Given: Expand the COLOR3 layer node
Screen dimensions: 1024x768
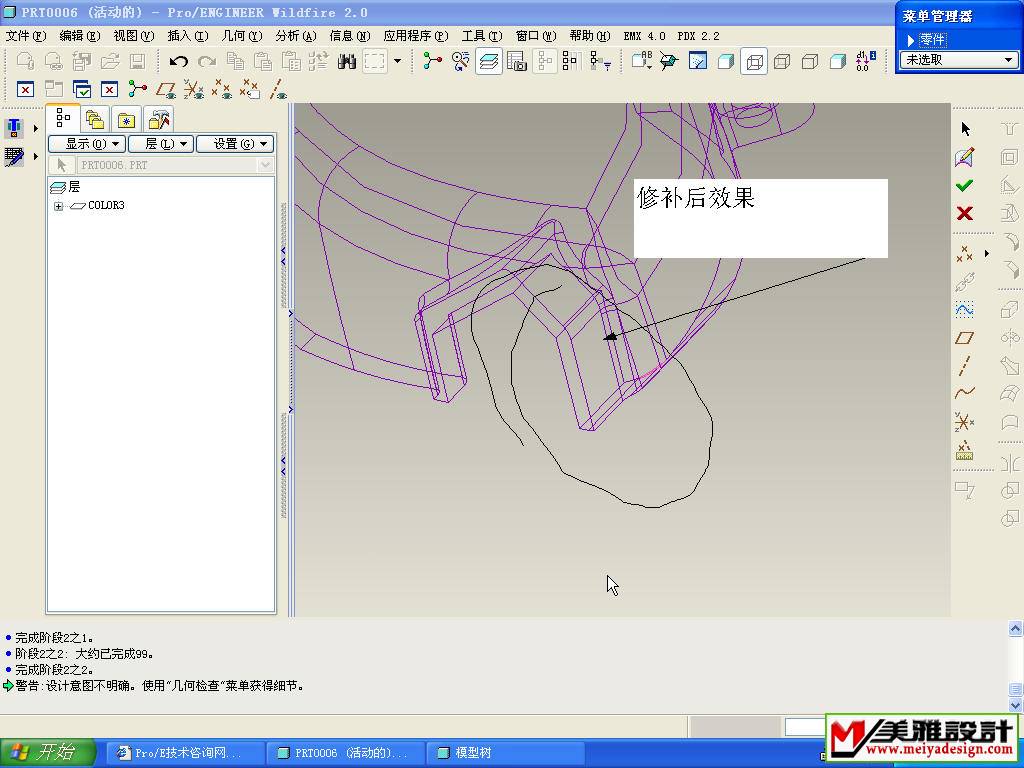Looking at the screenshot, I should click(x=59, y=206).
